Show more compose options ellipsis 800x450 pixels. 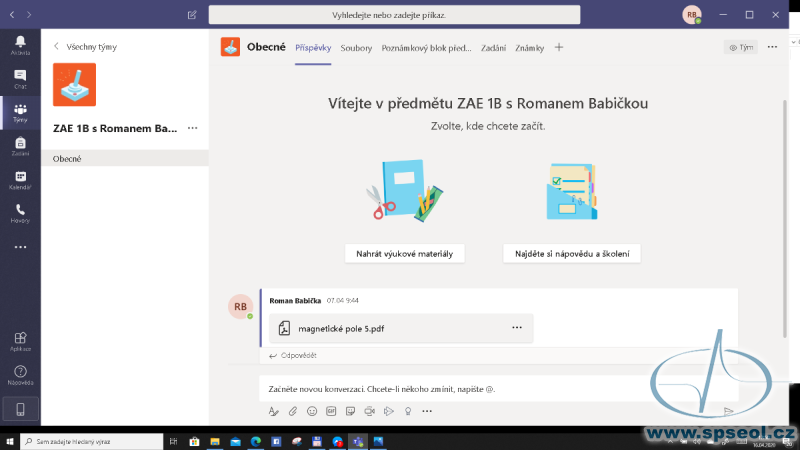click(x=427, y=411)
